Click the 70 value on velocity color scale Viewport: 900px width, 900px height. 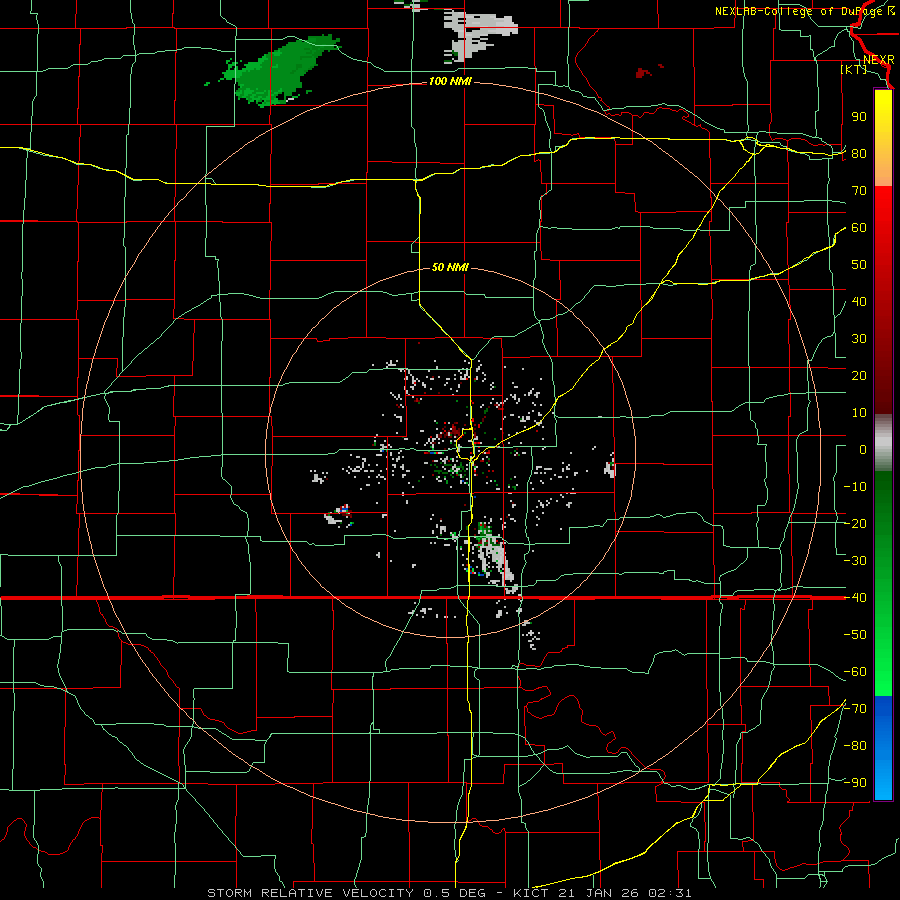pos(859,191)
